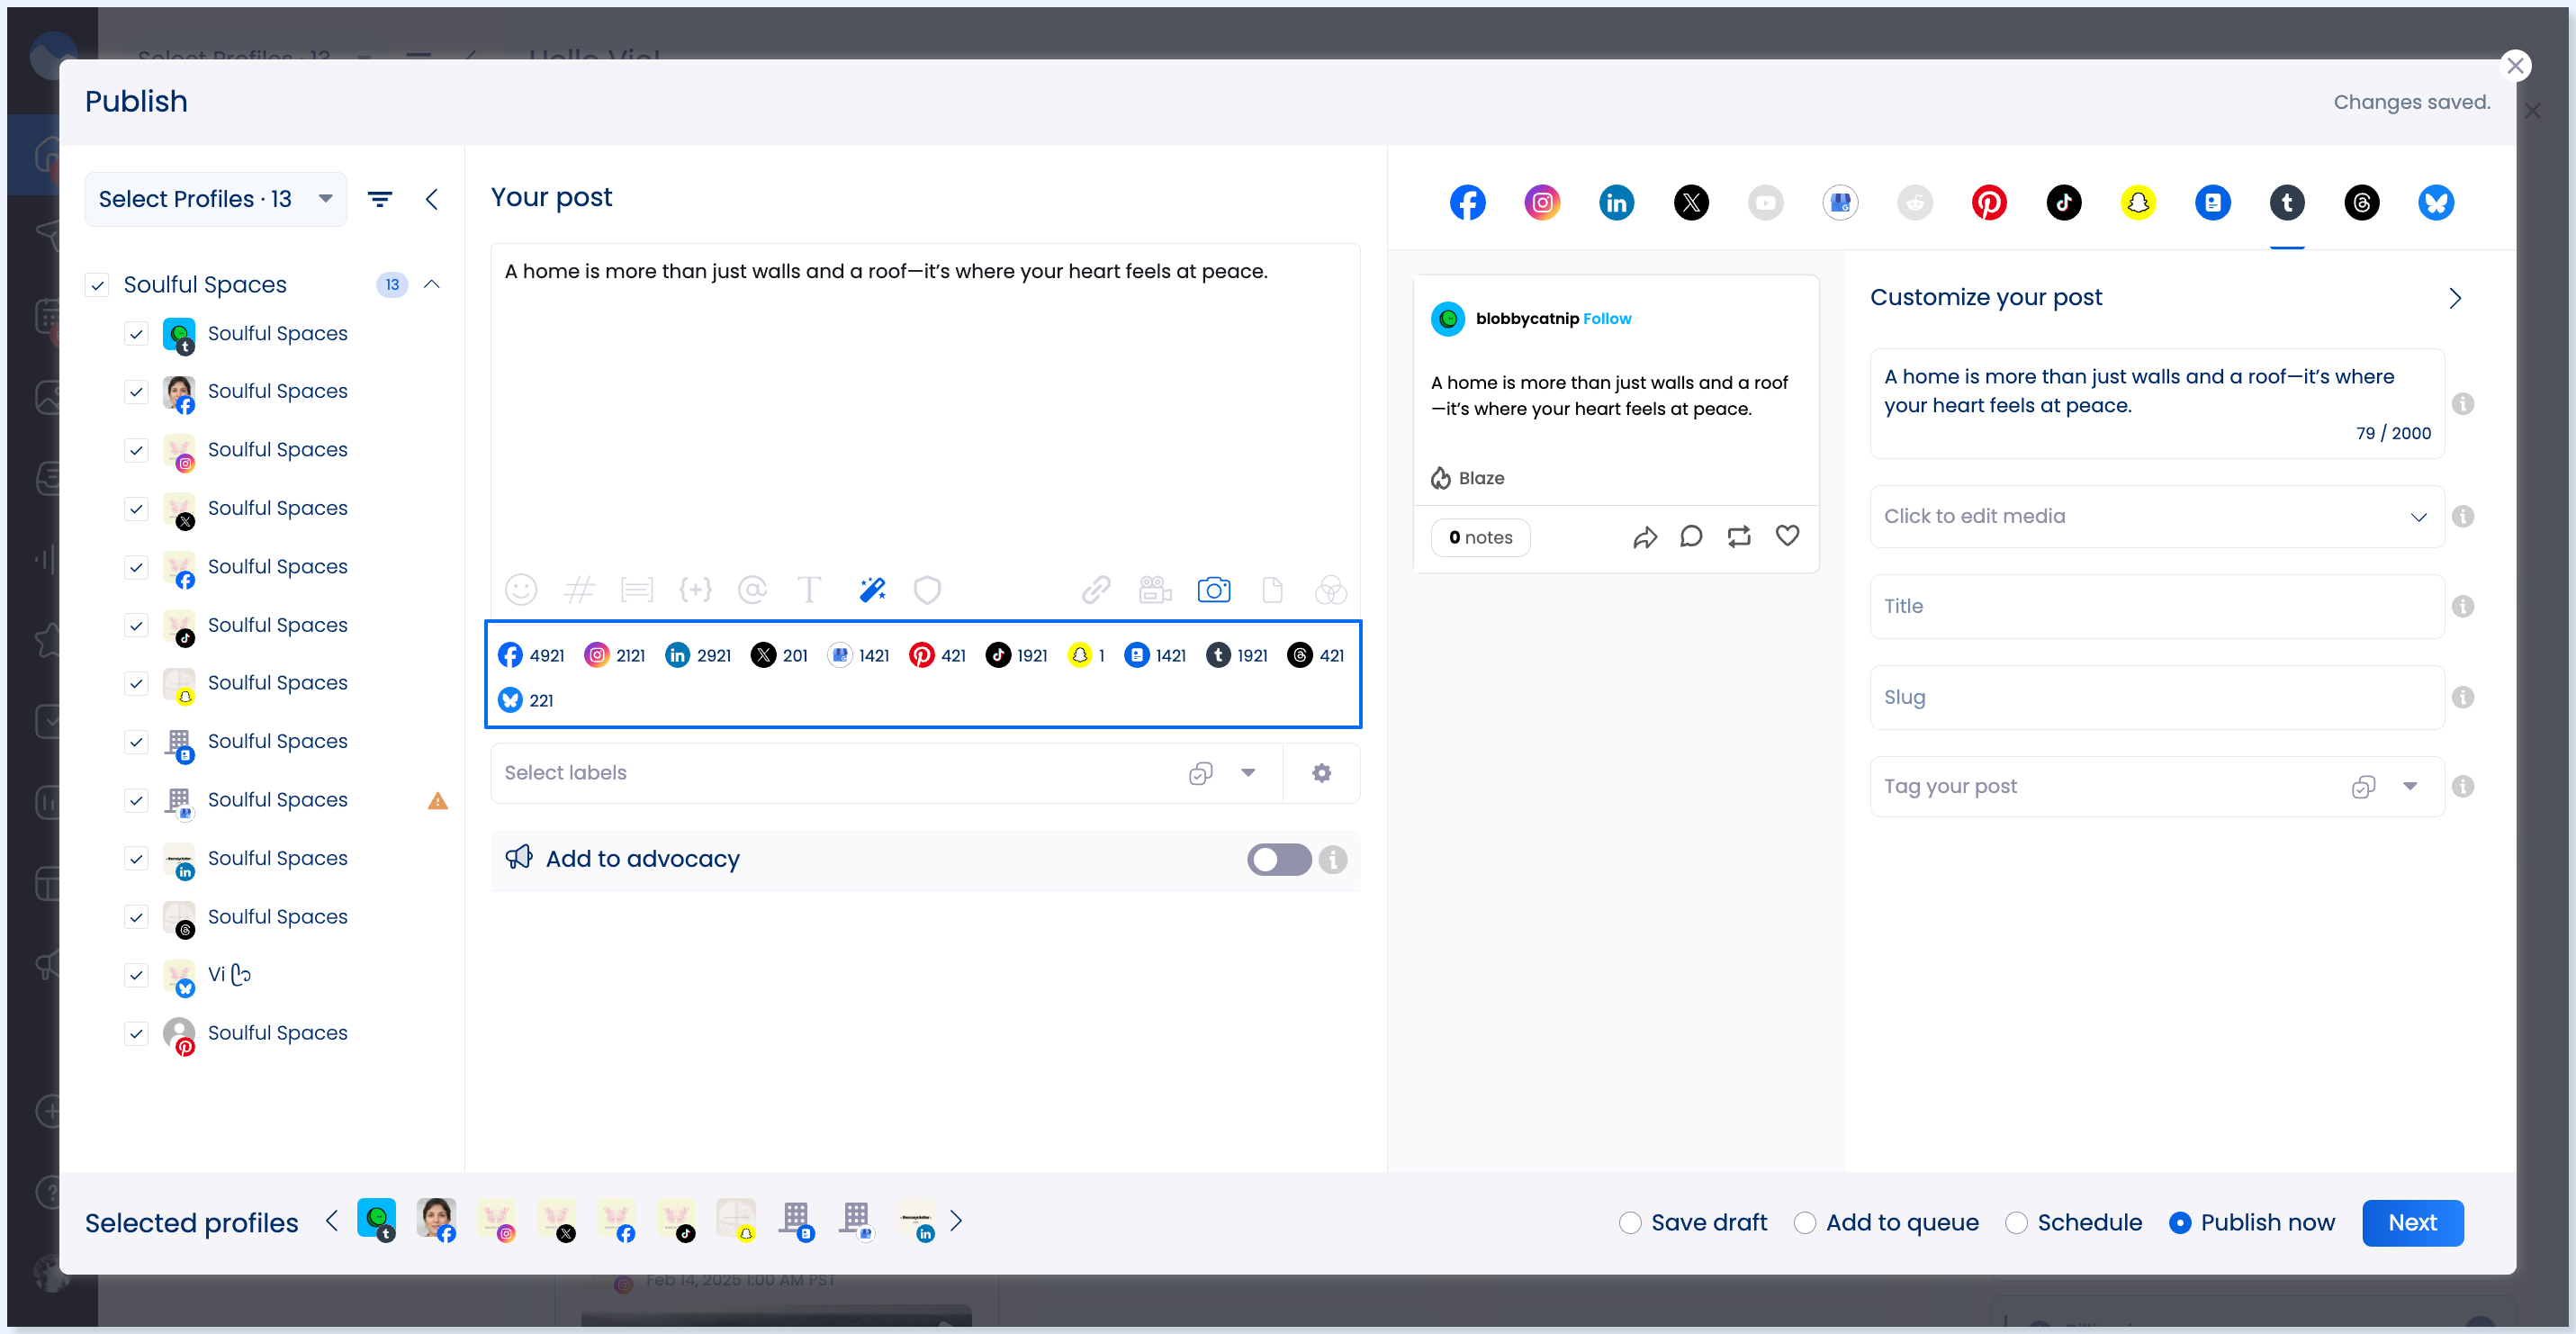Viewport: 2576px width, 1334px height.
Task: Like the preview post with heart icon
Action: (x=1788, y=536)
